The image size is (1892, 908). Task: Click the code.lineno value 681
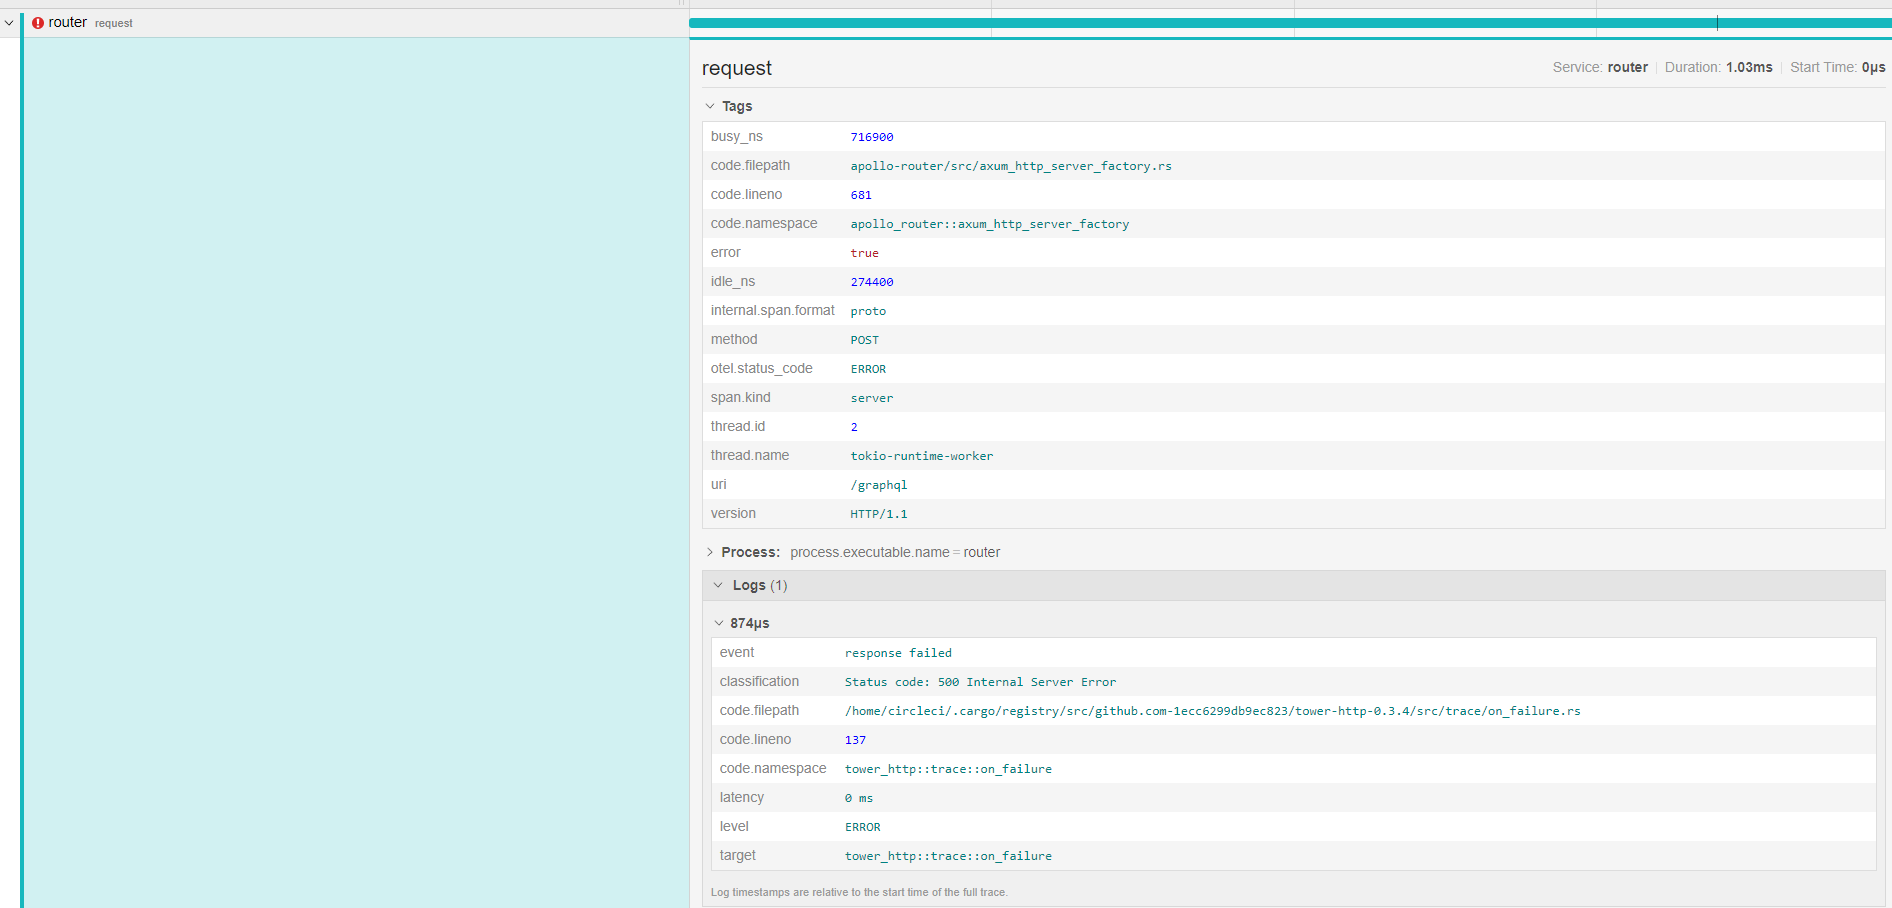click(x=861, y=194)
